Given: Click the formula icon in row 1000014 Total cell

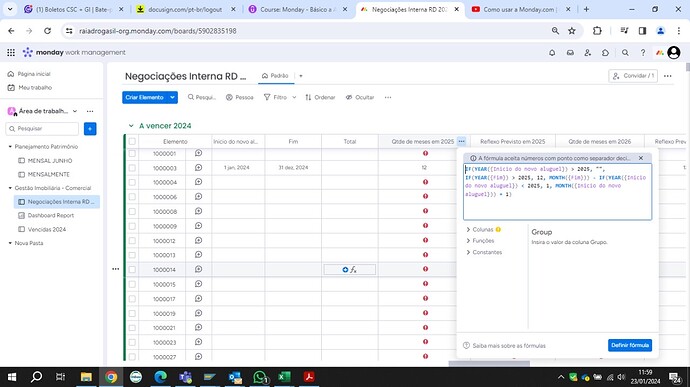Looking at the screenshot, I should tap(353, 269).
